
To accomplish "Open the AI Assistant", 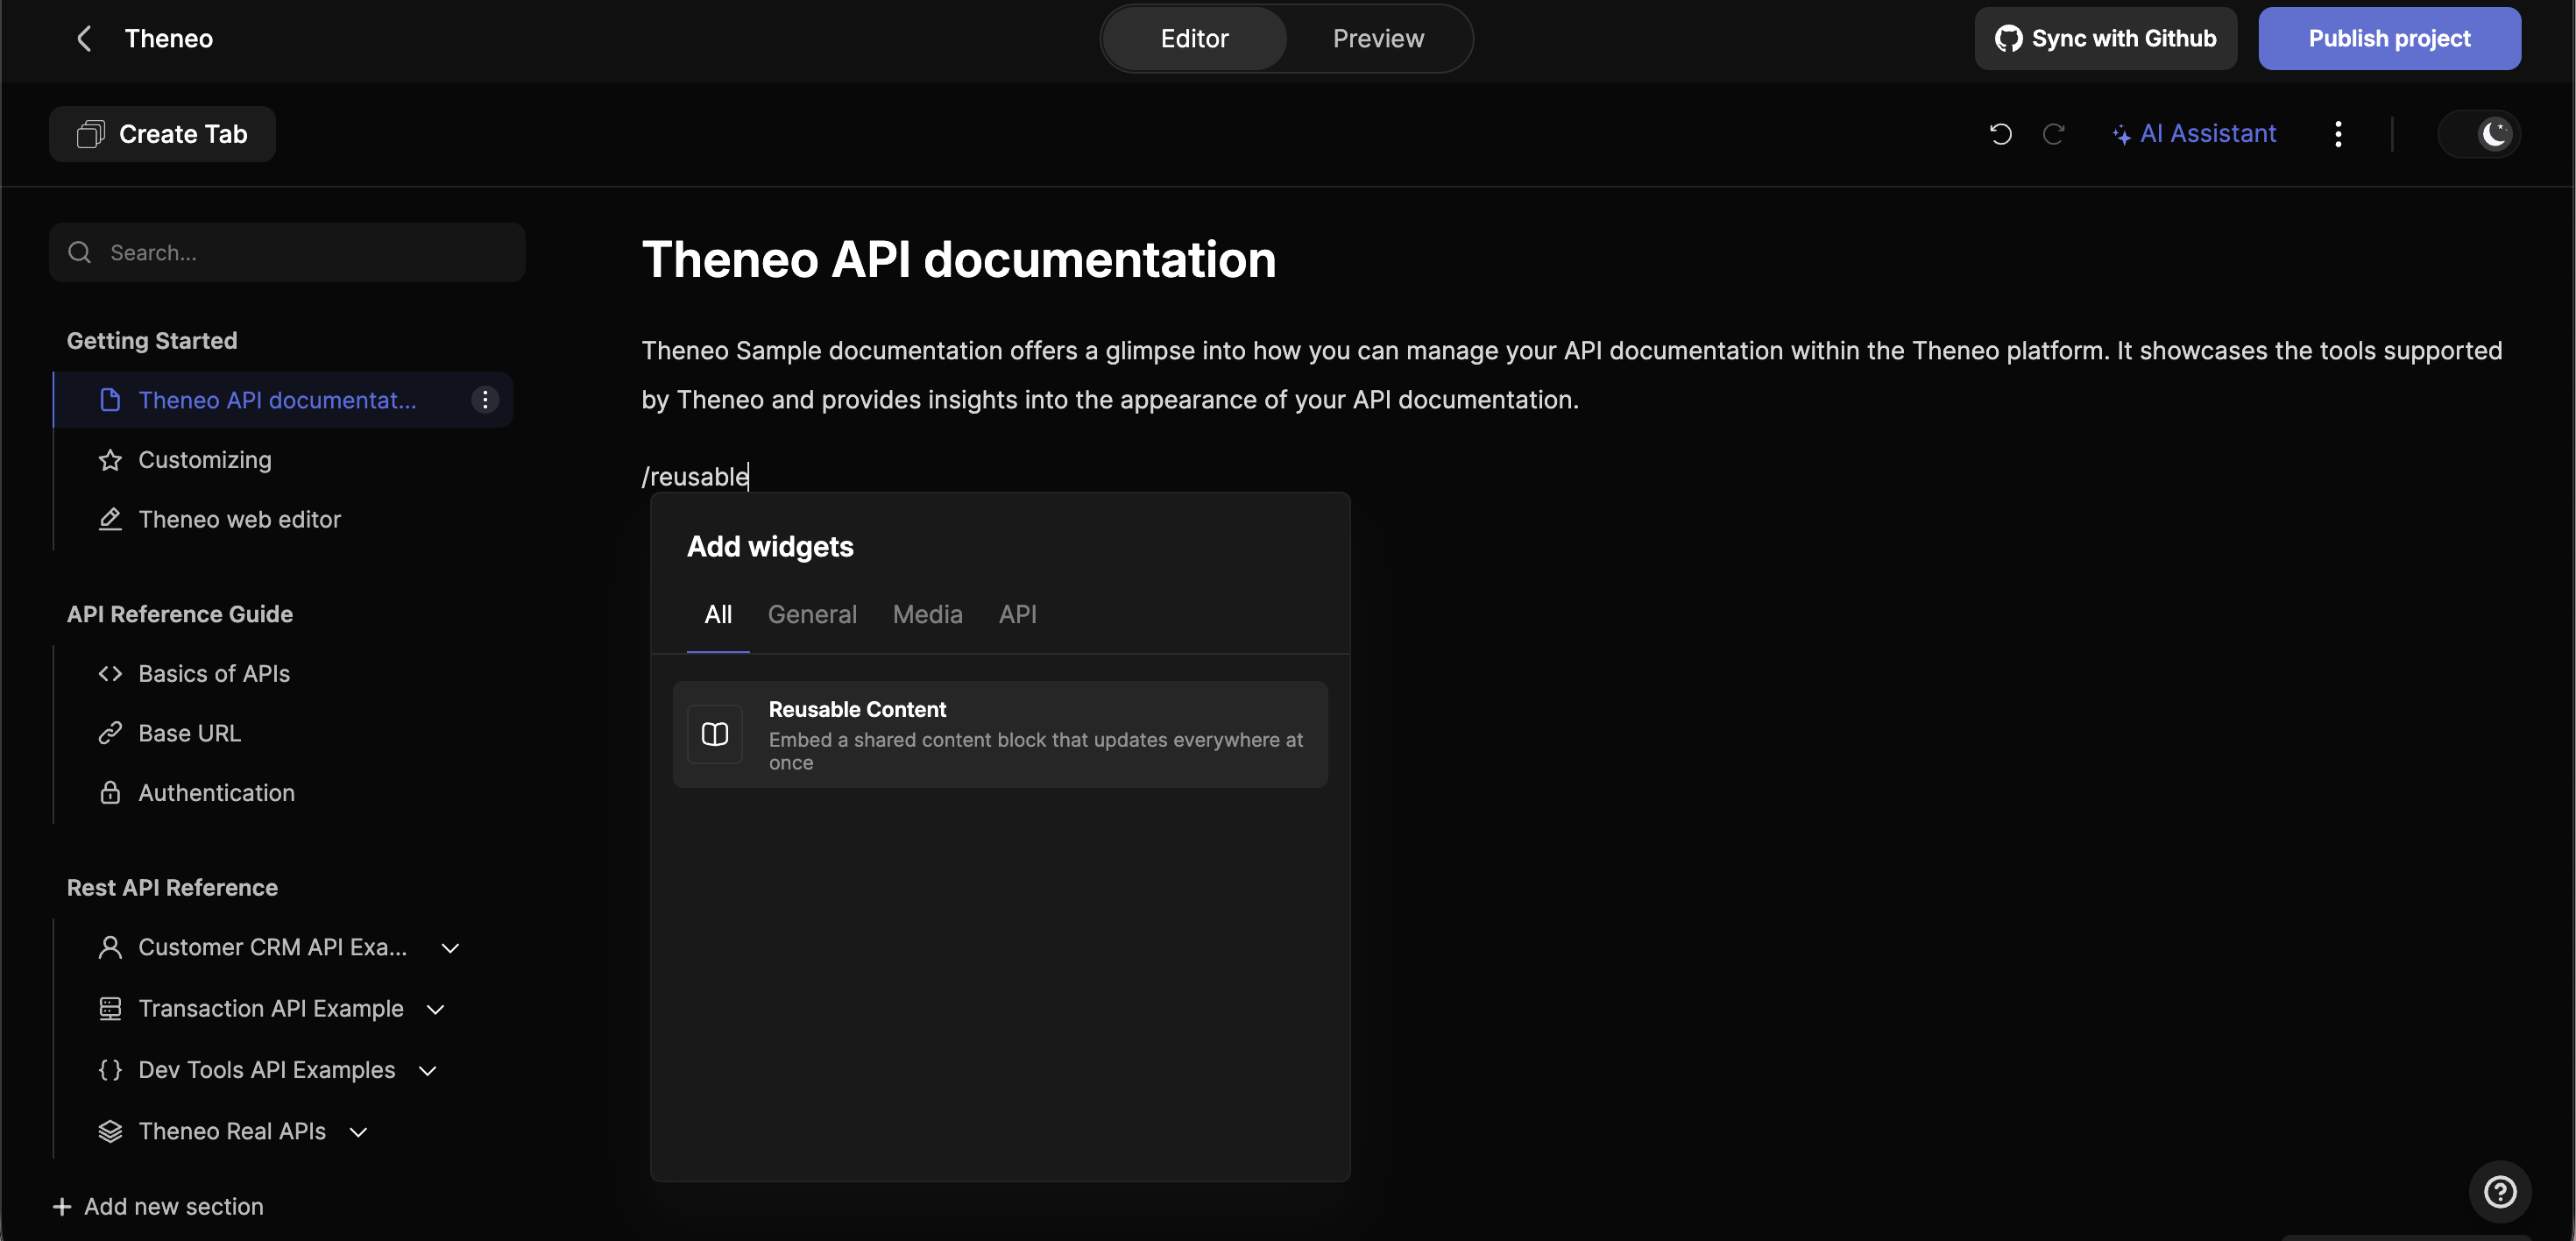I will click(x=2194, y=134).
